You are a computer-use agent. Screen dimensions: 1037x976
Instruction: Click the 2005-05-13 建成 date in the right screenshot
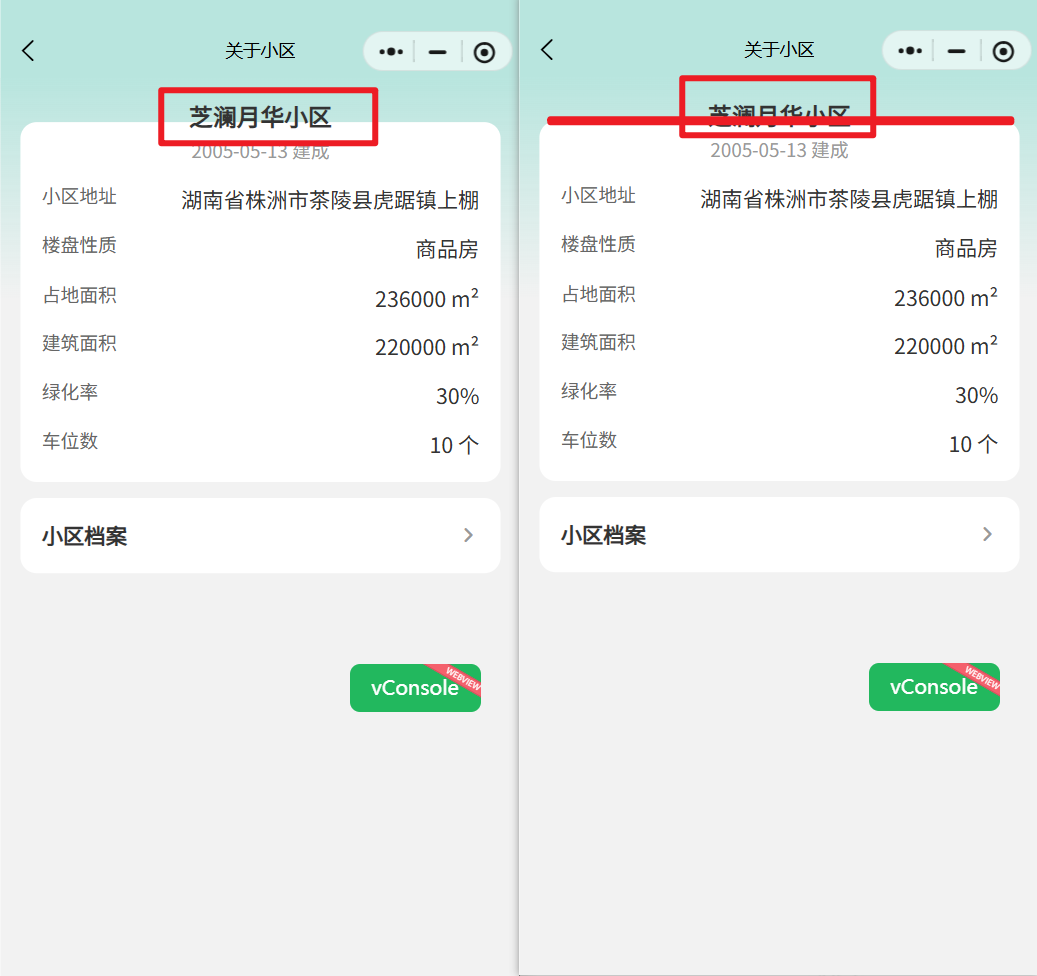point(779,151)
